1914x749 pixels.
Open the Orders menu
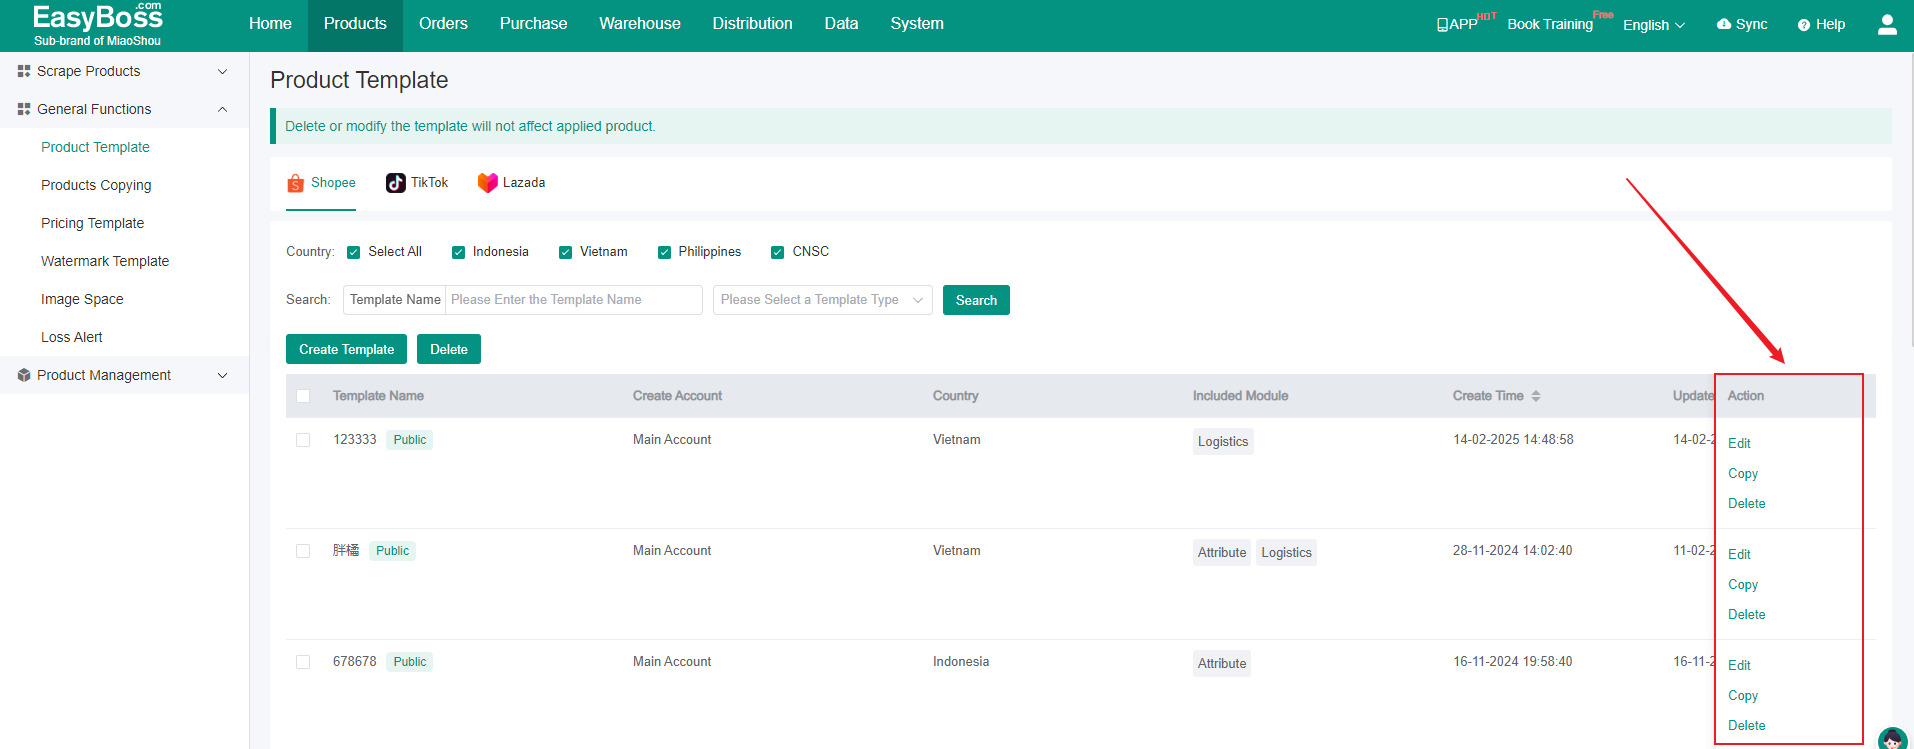[x=443, y=24]
